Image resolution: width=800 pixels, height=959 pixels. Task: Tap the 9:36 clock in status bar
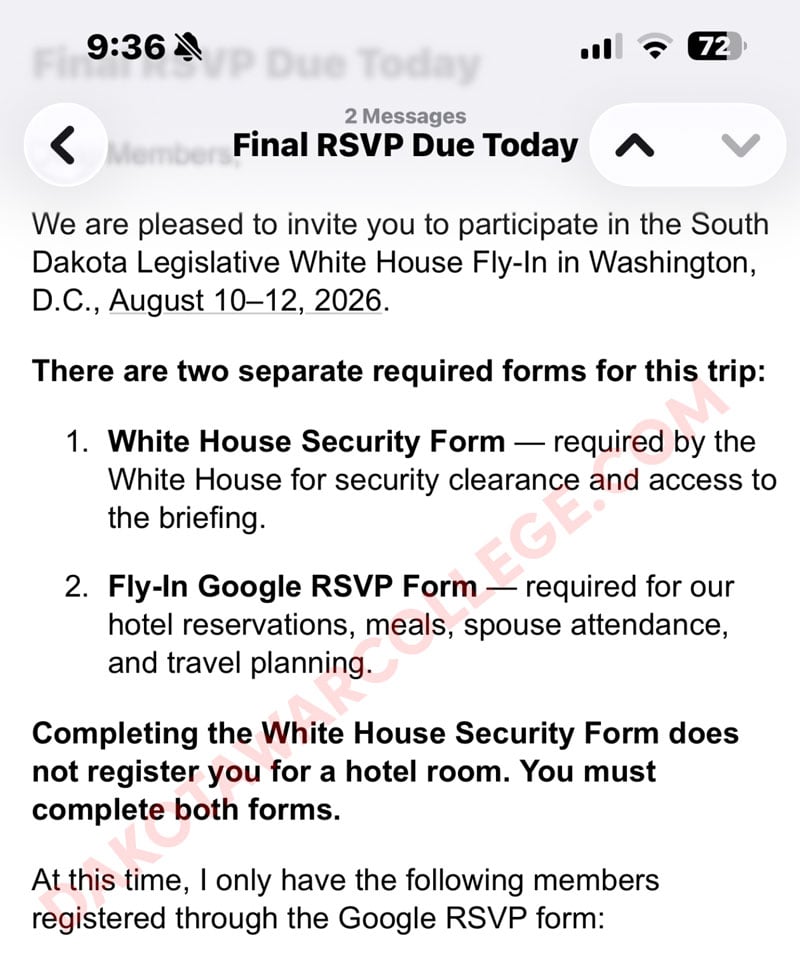tap(126, 46)
